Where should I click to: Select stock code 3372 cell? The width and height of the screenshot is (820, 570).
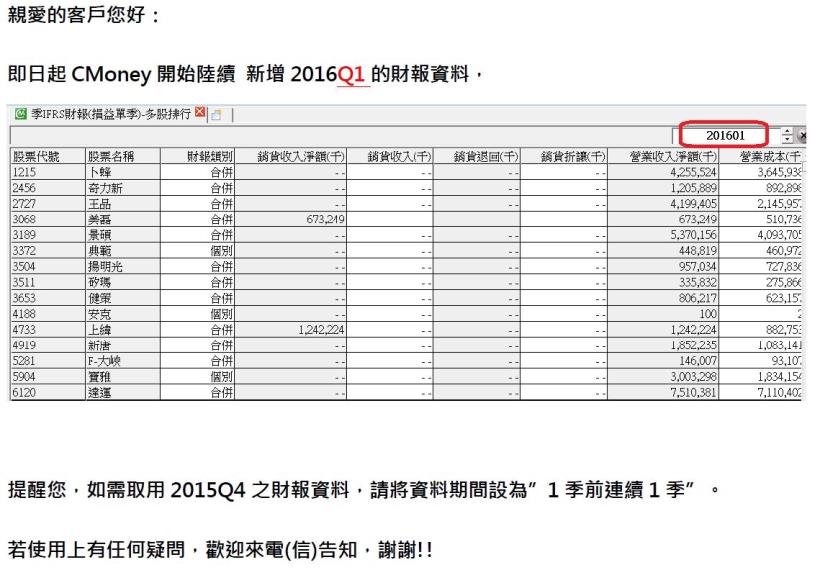[x=48, y=250]
